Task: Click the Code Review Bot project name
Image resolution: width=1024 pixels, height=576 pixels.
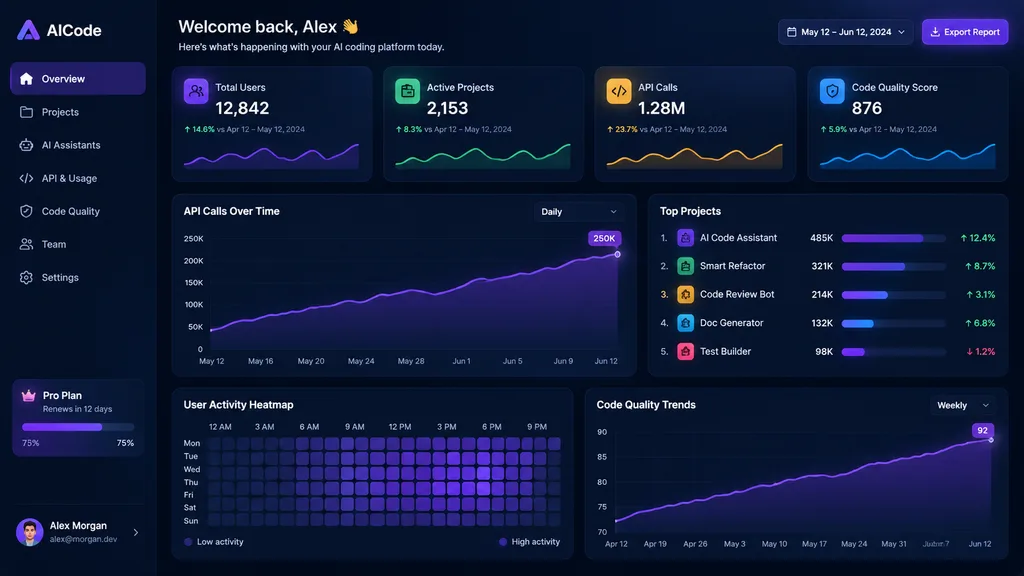Action: (737, 295)
